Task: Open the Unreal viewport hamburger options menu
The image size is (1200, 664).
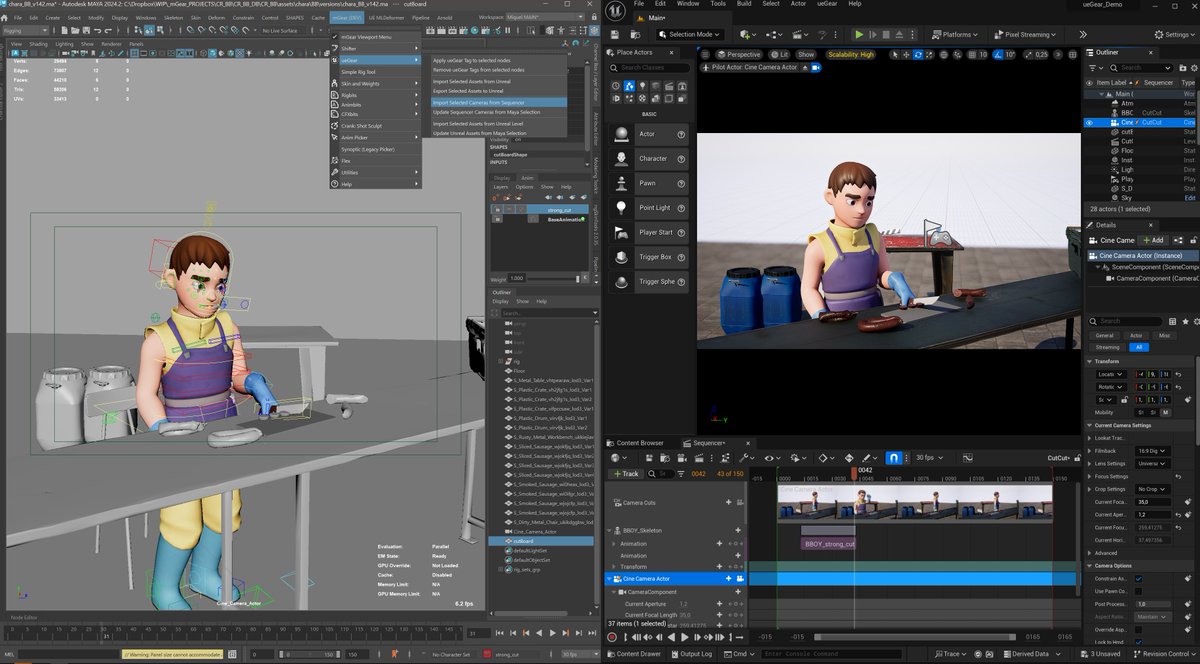Action: click(706, 54)
